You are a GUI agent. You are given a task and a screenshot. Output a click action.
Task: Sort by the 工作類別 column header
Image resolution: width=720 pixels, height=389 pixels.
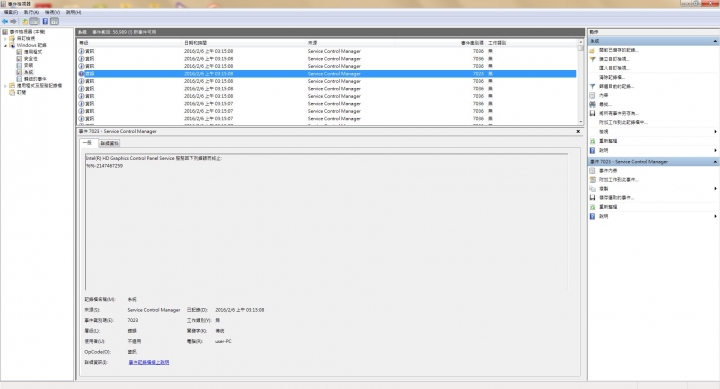click(x=531, y=43)
